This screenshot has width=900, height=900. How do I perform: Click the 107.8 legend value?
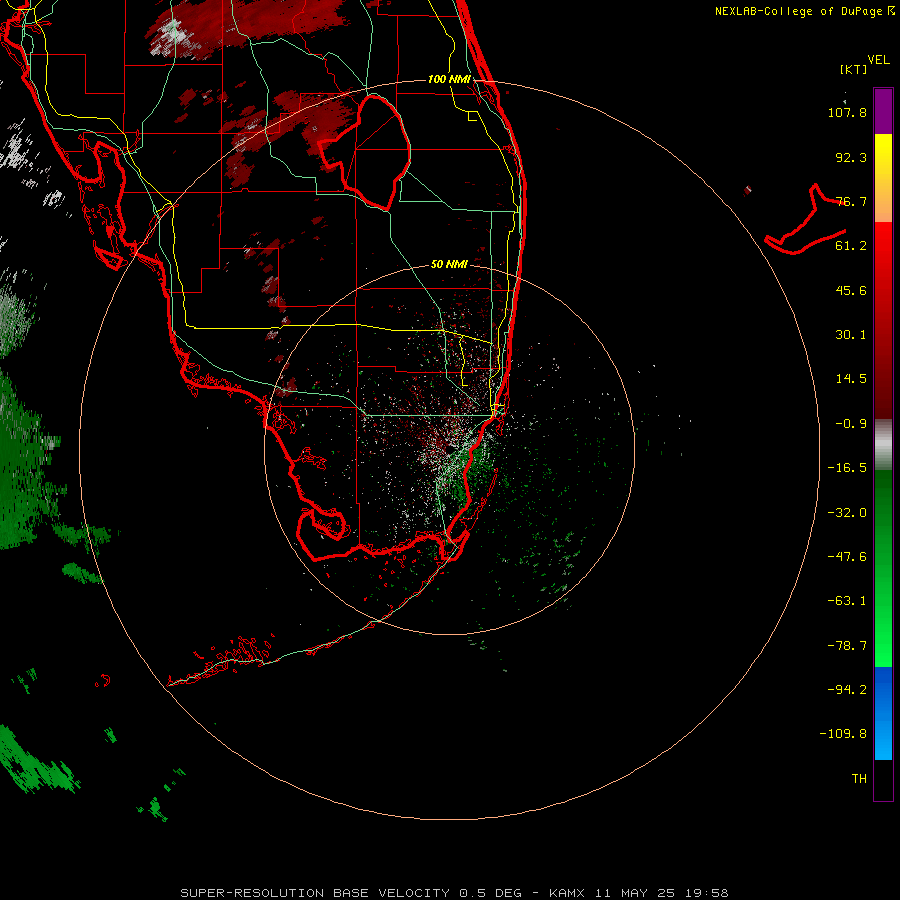pyautogui.click(x=847, y=112)
